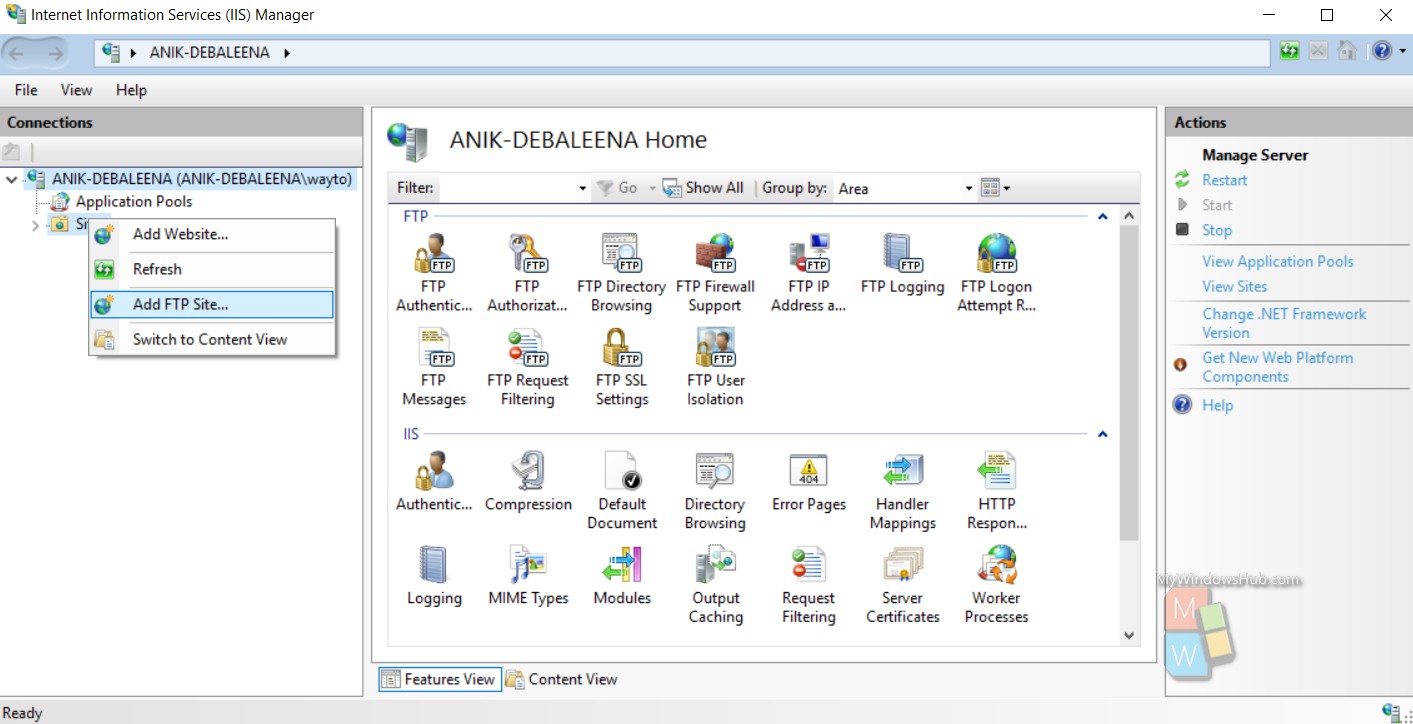Open Worker Processes feature icon
This screenshot has width=1413, height=724.
pyautogui.click(x=996, y=565)
